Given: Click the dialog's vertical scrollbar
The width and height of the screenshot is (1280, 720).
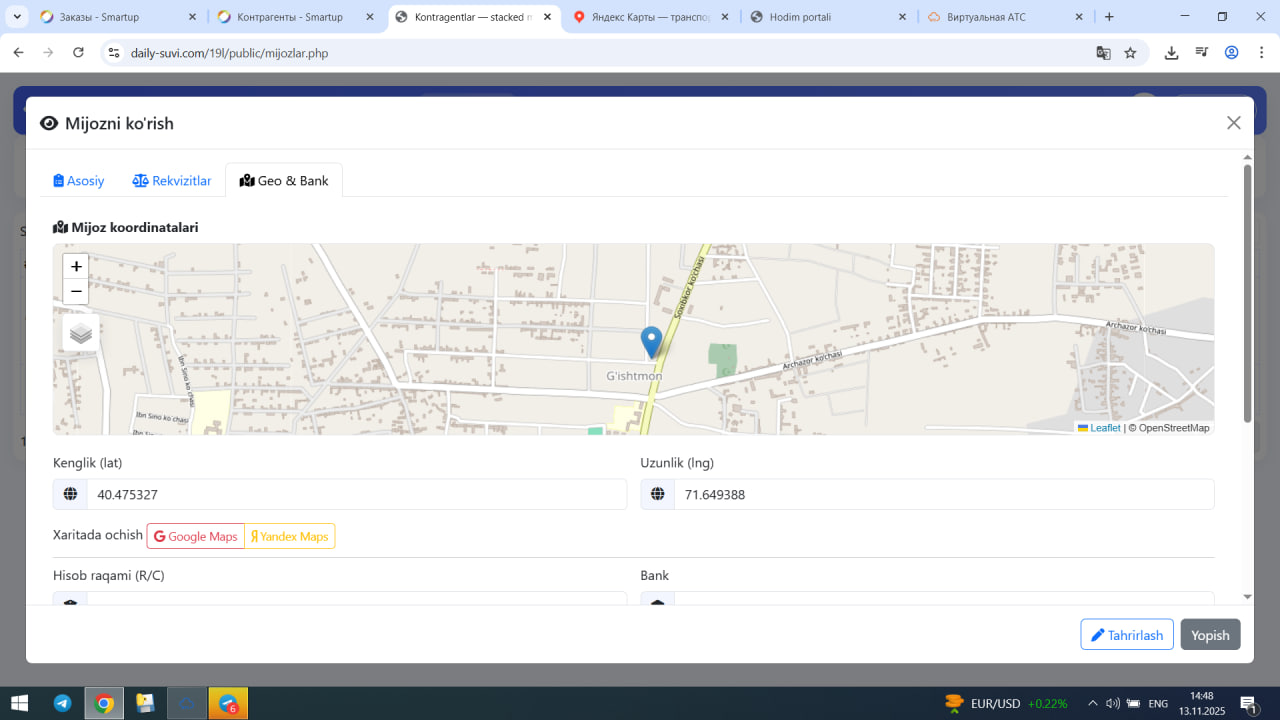Looking at the screenshot, I should 1247,292.
